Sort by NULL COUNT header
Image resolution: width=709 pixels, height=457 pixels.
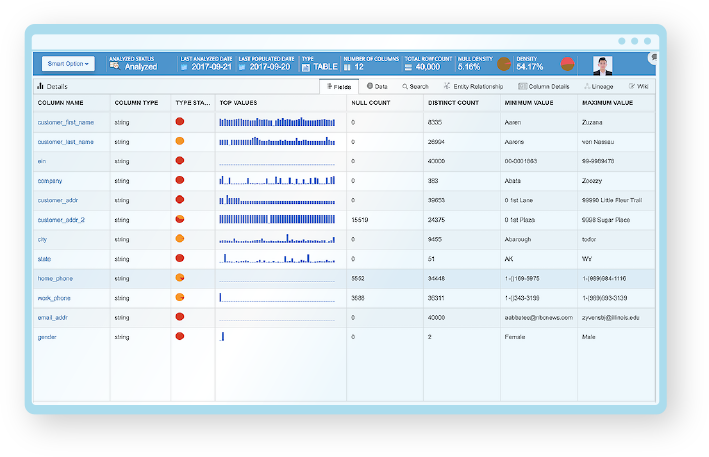coord(371,103)
